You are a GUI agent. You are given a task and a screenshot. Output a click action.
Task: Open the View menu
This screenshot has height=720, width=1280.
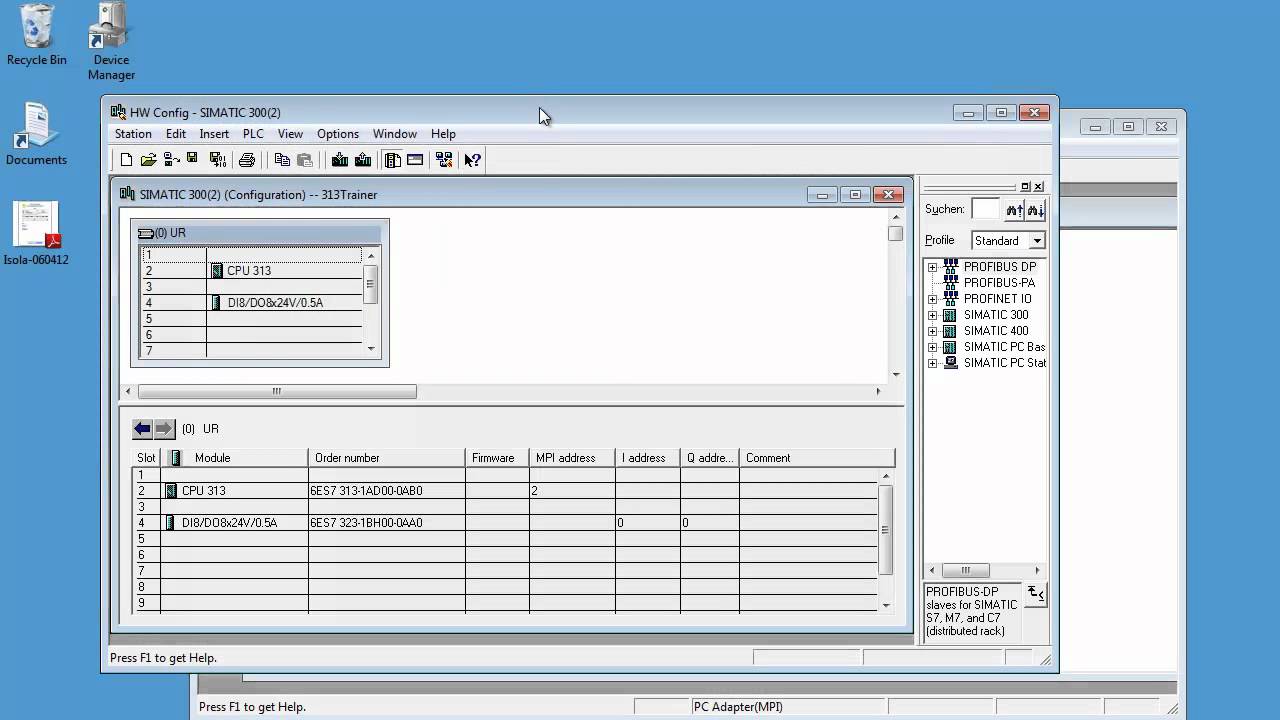click(290, 134)
